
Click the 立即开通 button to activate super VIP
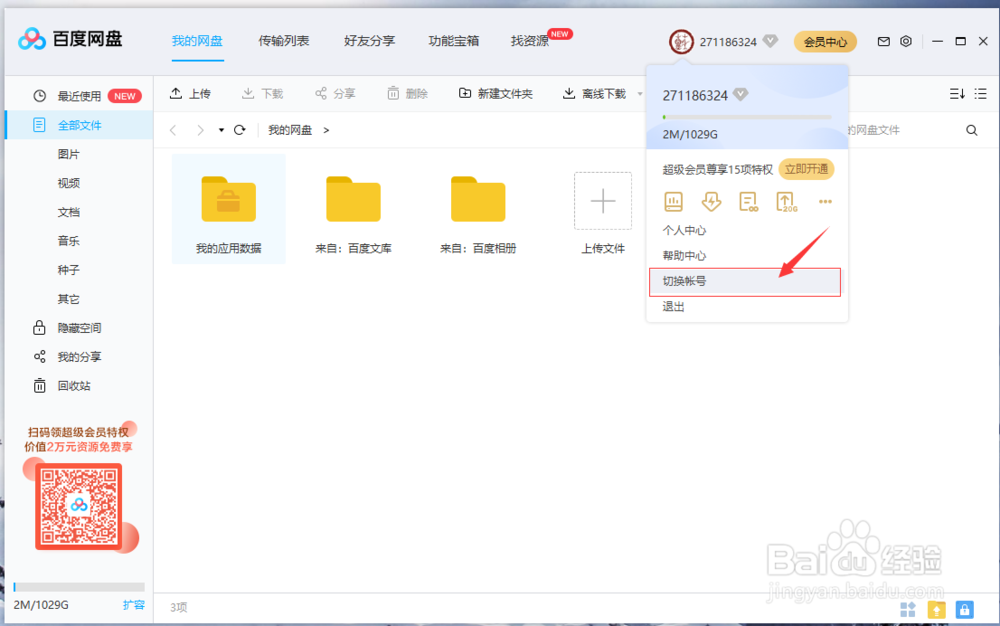click(x=806, y=169)
